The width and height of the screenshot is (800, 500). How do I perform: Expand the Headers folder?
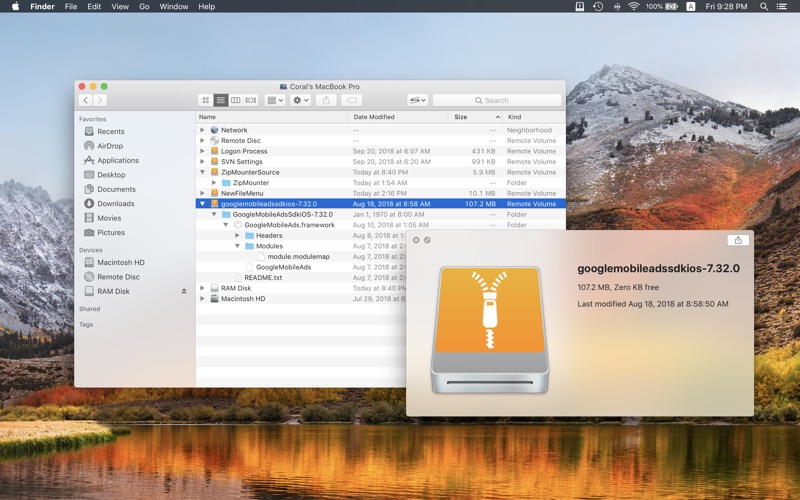pos(237,236)
